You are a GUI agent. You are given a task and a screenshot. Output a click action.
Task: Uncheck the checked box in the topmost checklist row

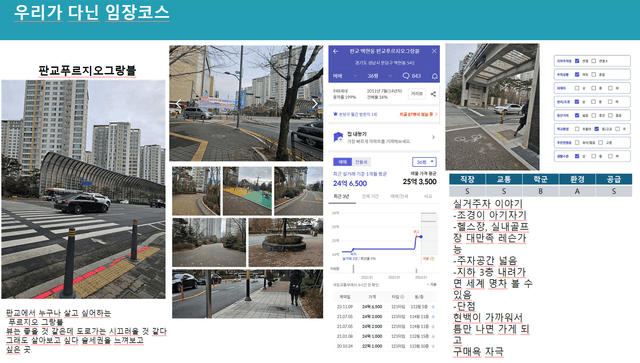[577, 61]
